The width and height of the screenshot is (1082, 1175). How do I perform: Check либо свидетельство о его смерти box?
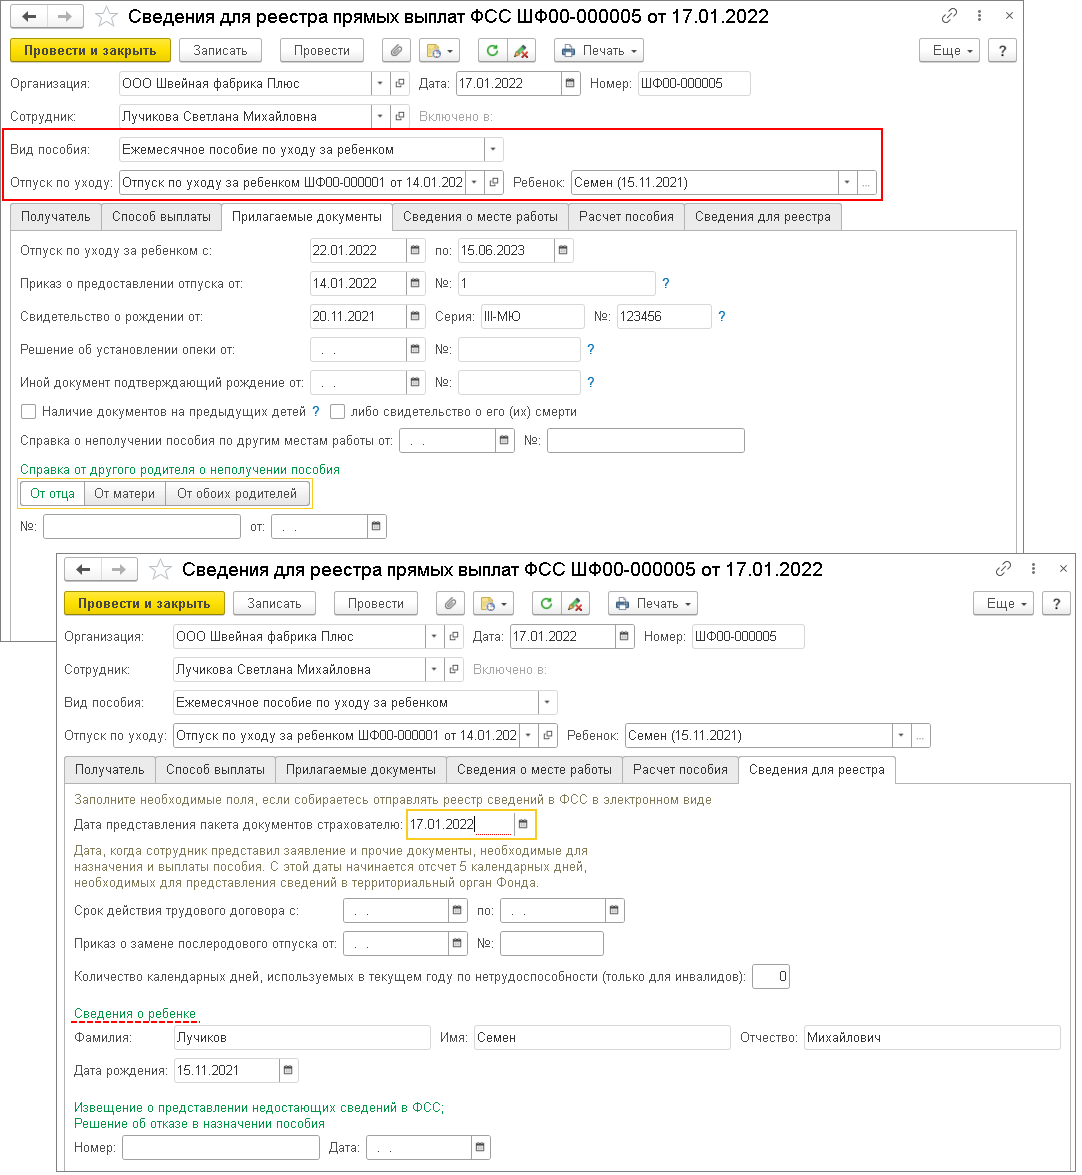tap(337, 411)
